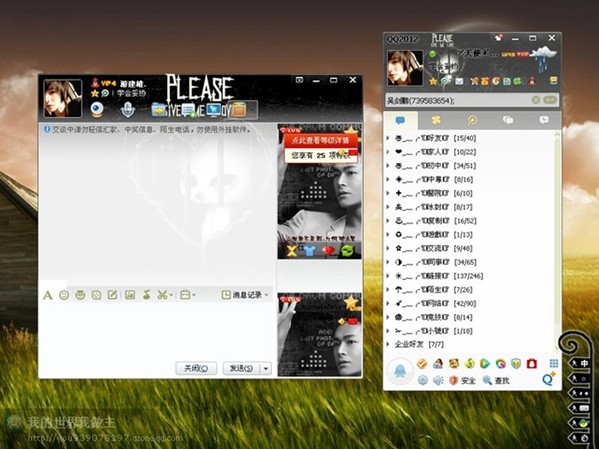The height and width of the screenshot is (449, 599).
Task: Switch to the star-shaped Qzone tab
Action: tap(436, 121)
